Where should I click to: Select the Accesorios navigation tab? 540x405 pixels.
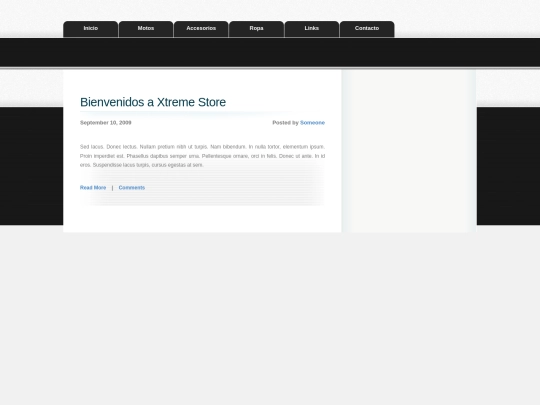coord(201,29)
